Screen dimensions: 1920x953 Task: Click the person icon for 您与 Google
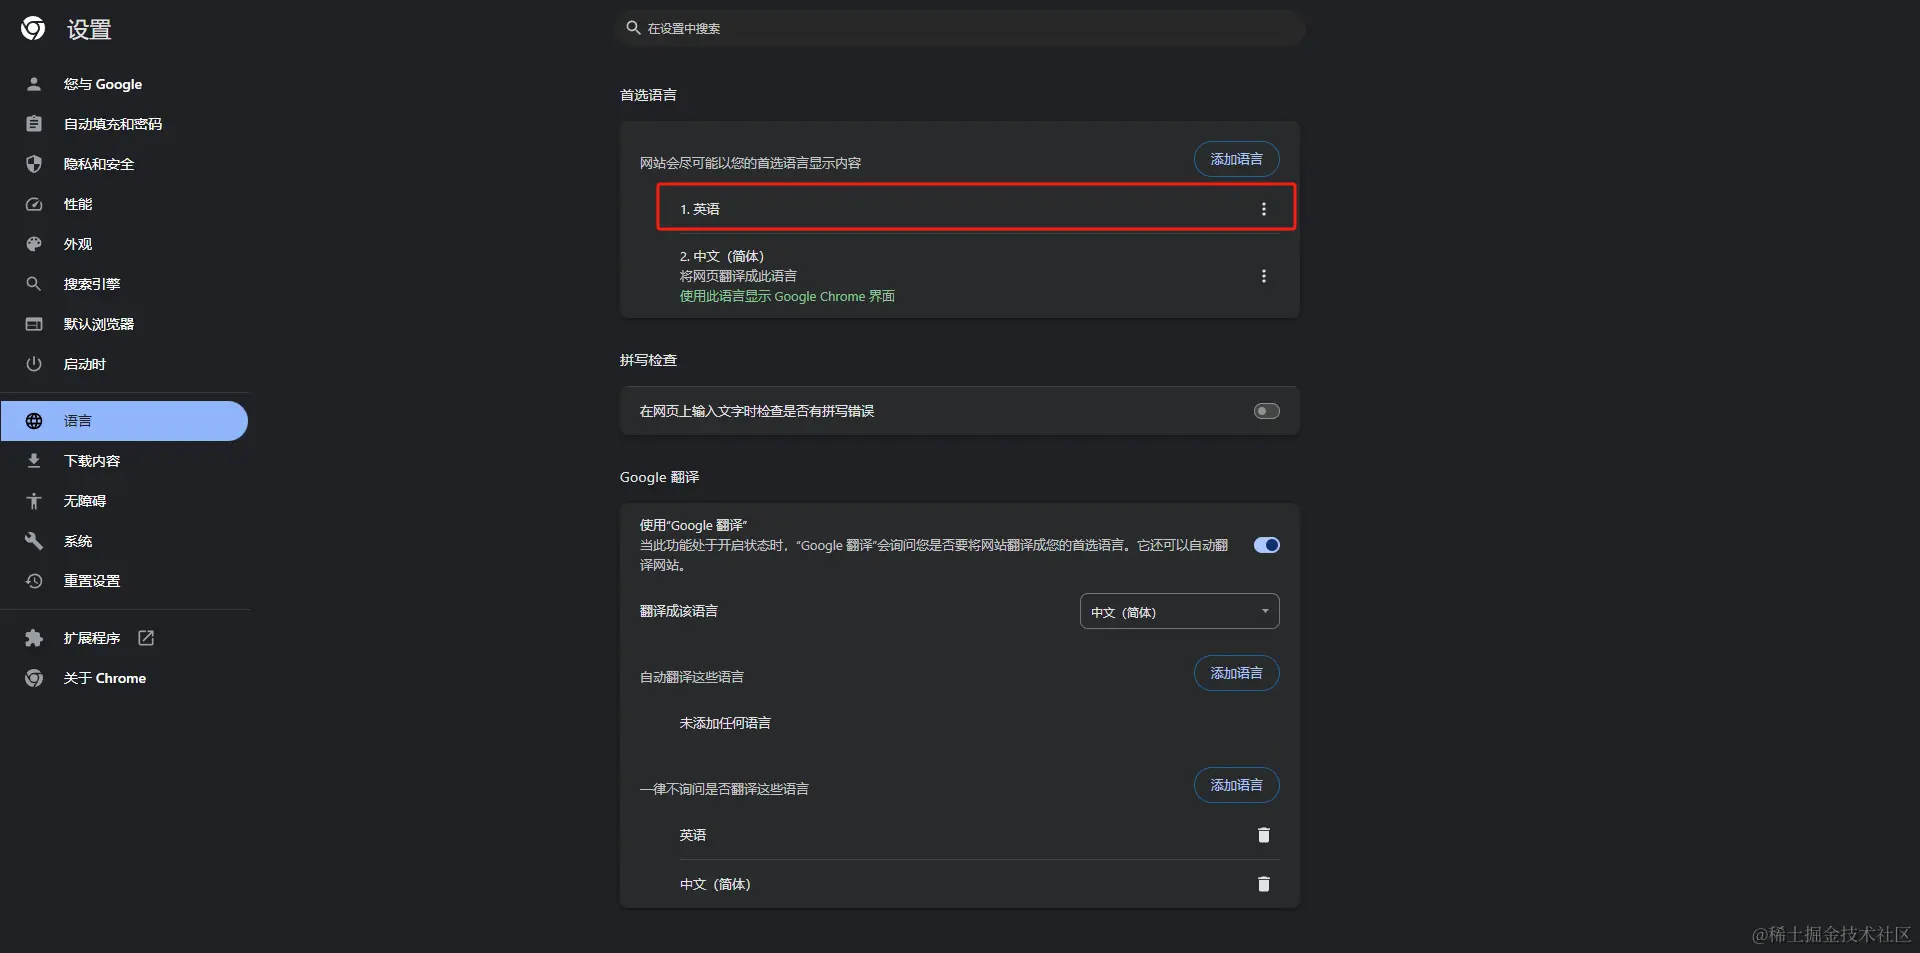pyautogui.click(x=34, y=84)
